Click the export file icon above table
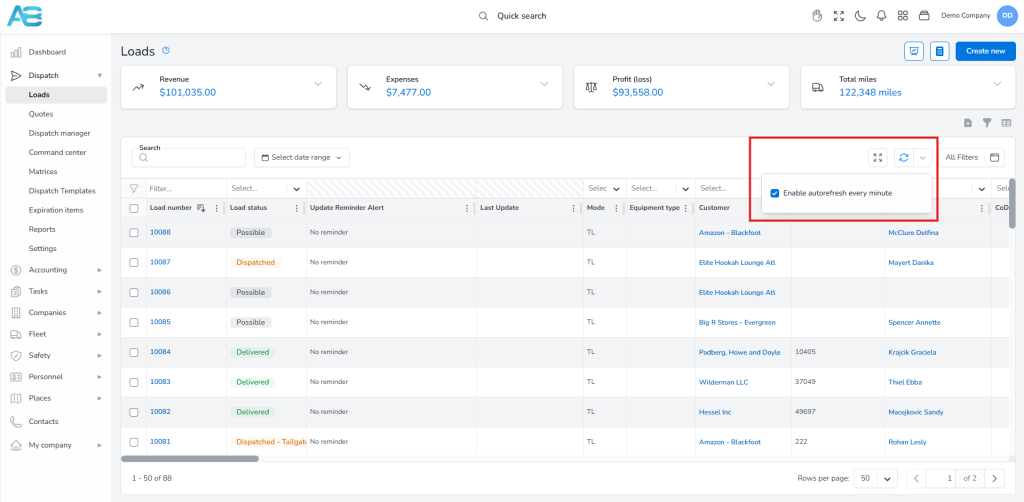 tap(968, 123)
